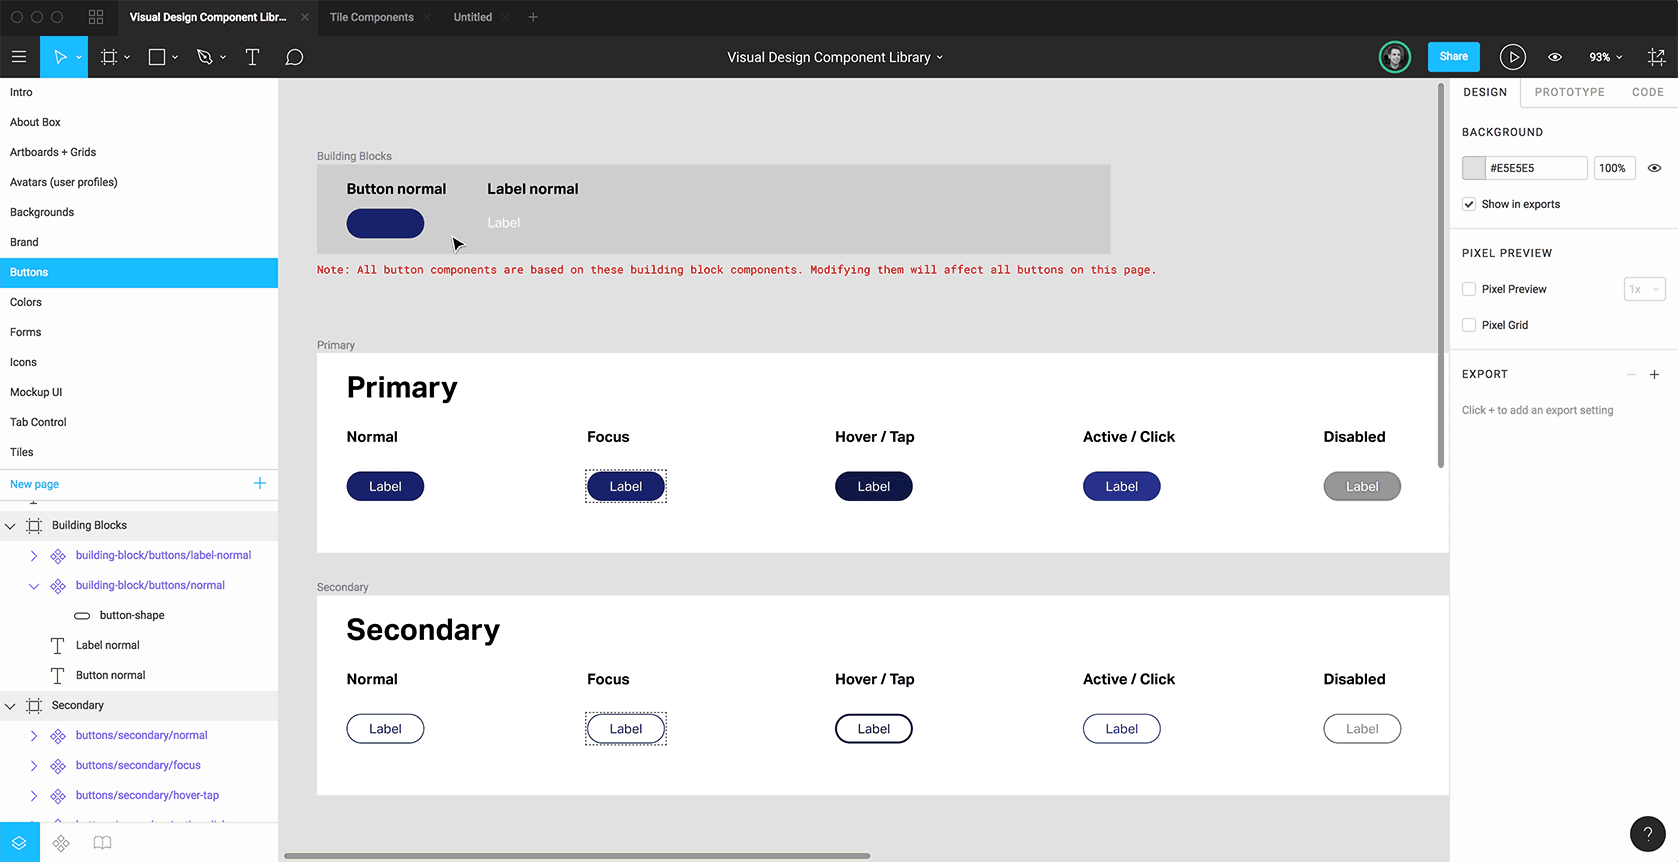
Task: Open Frame tool dropdown arrow
Action: 127,58
